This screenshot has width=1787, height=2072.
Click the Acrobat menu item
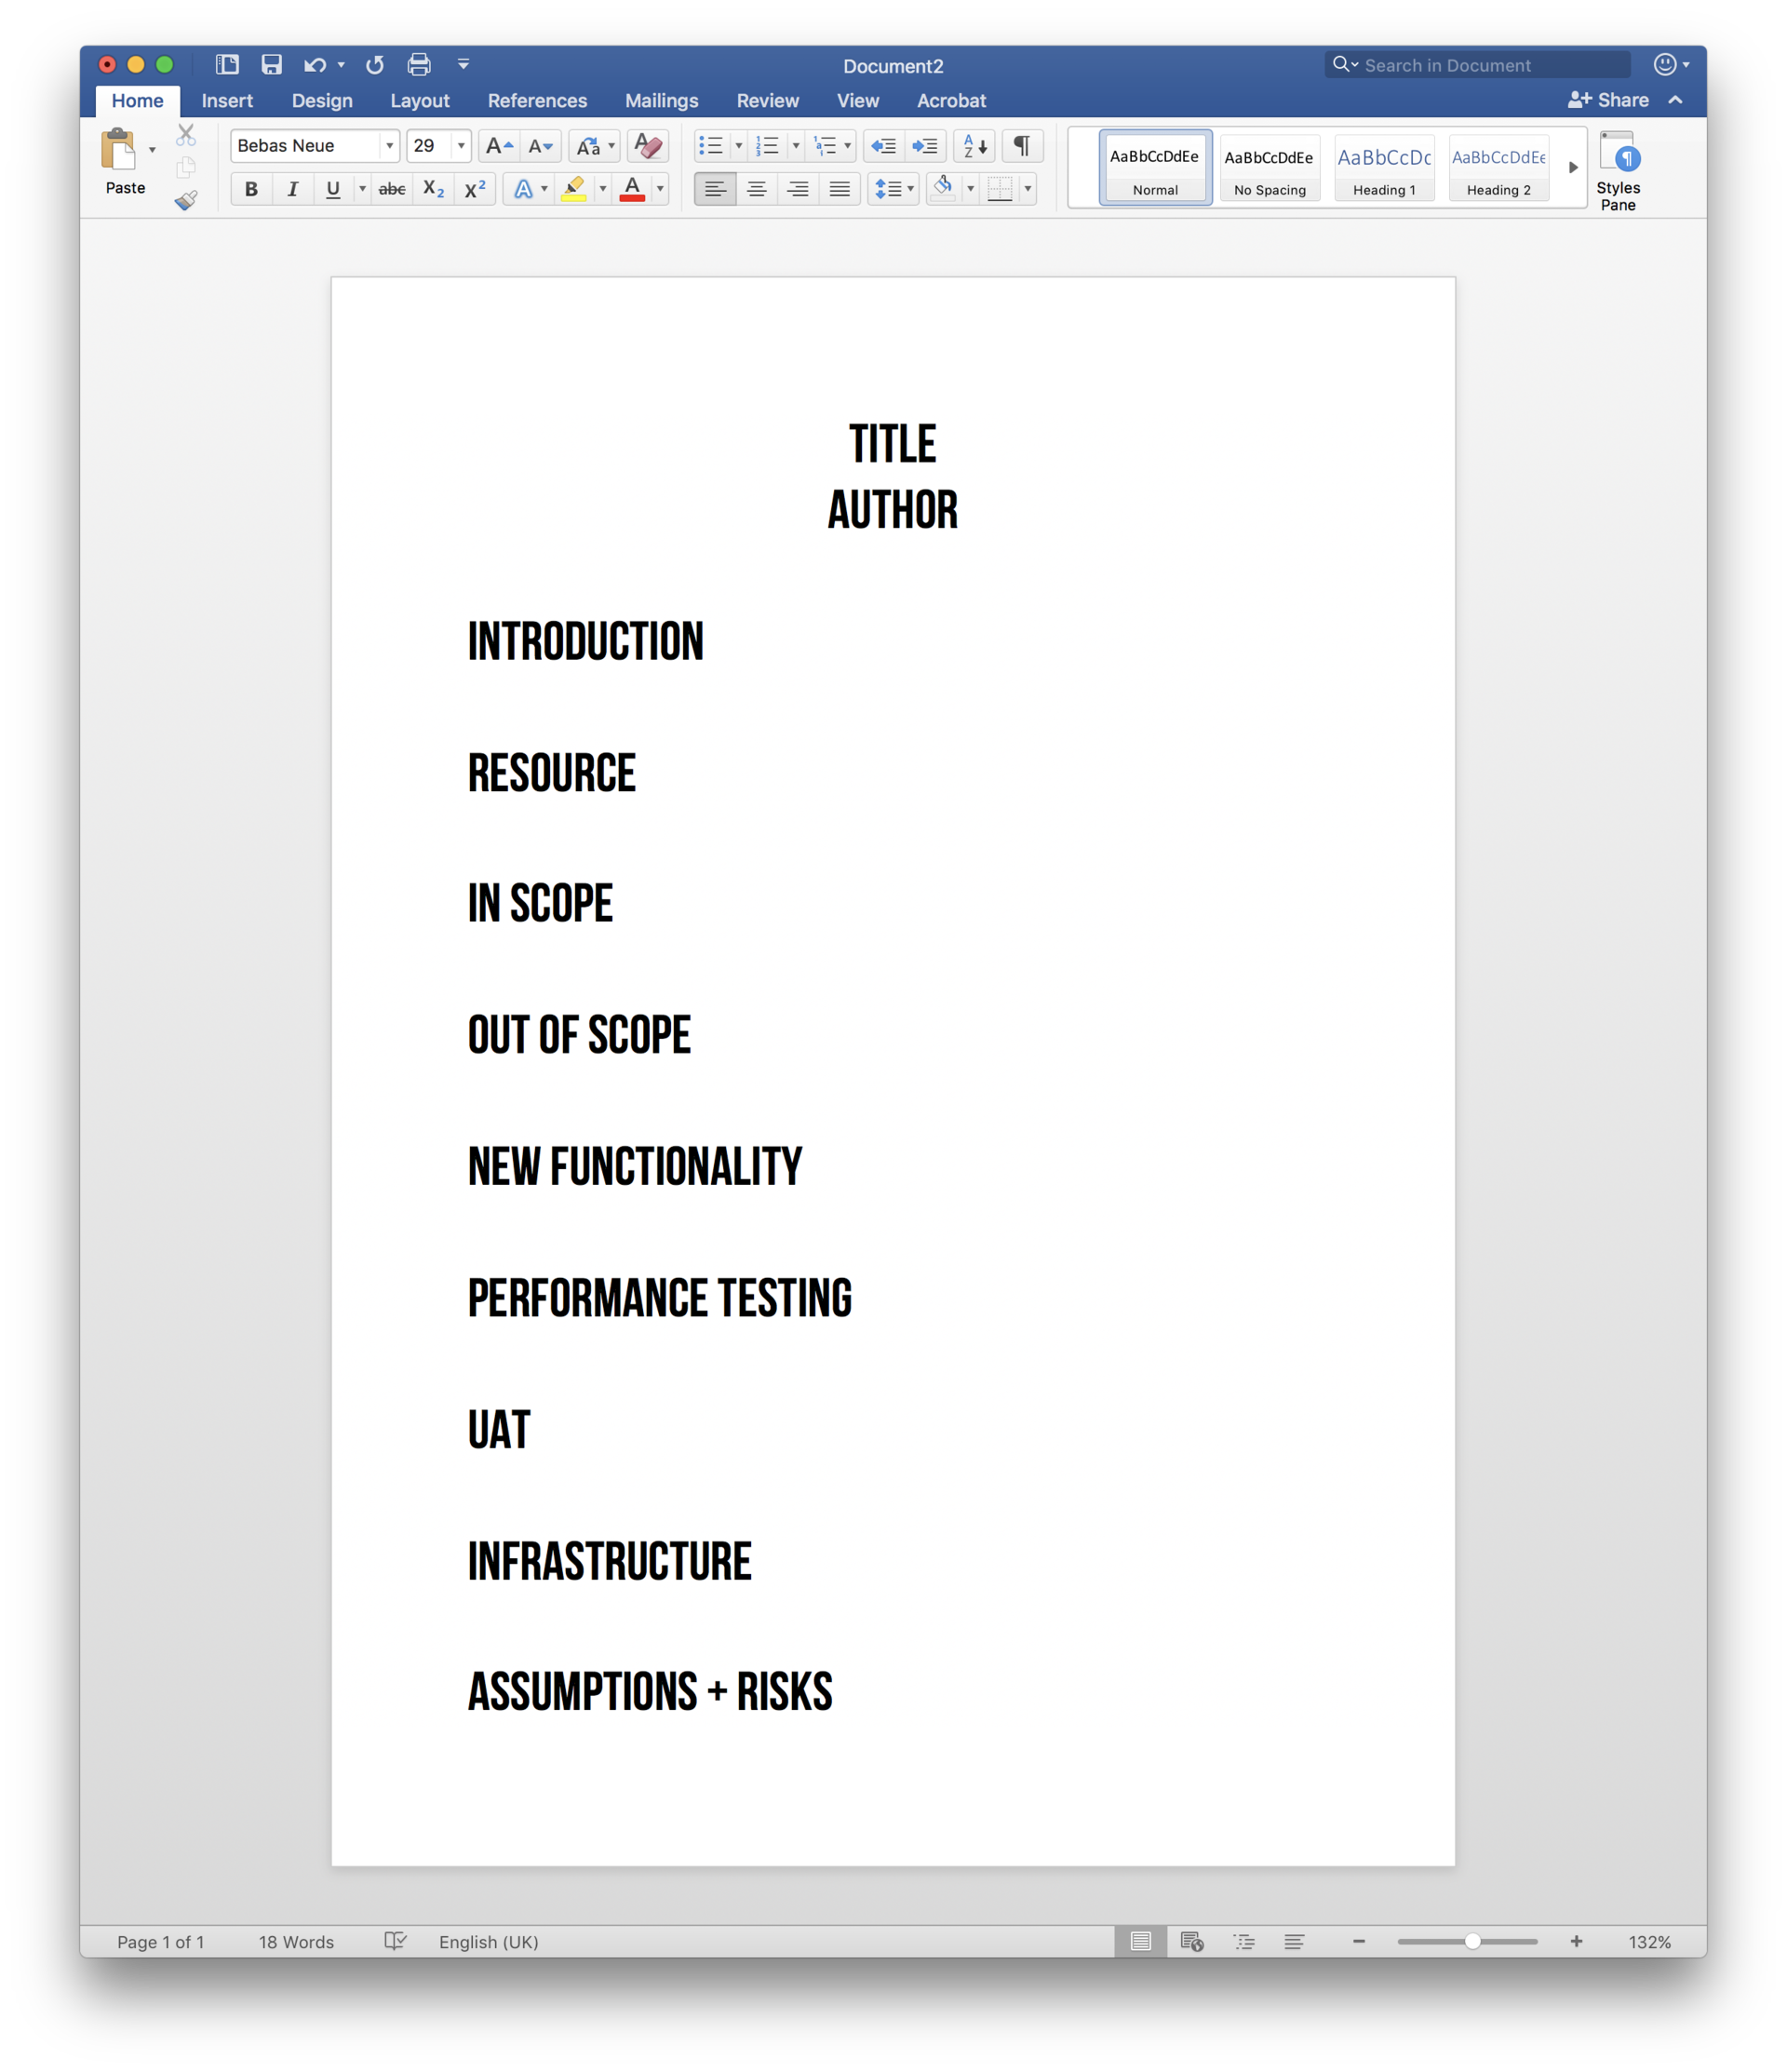[x=951, y=102]
